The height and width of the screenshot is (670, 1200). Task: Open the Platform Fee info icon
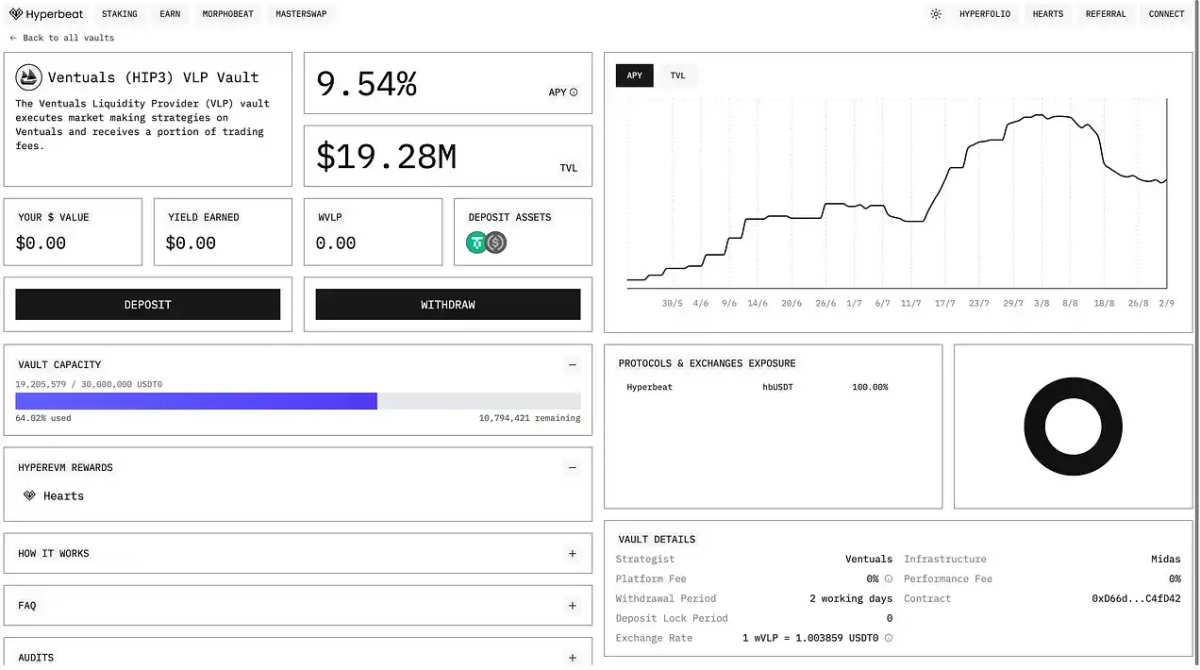tap(889, 578)
